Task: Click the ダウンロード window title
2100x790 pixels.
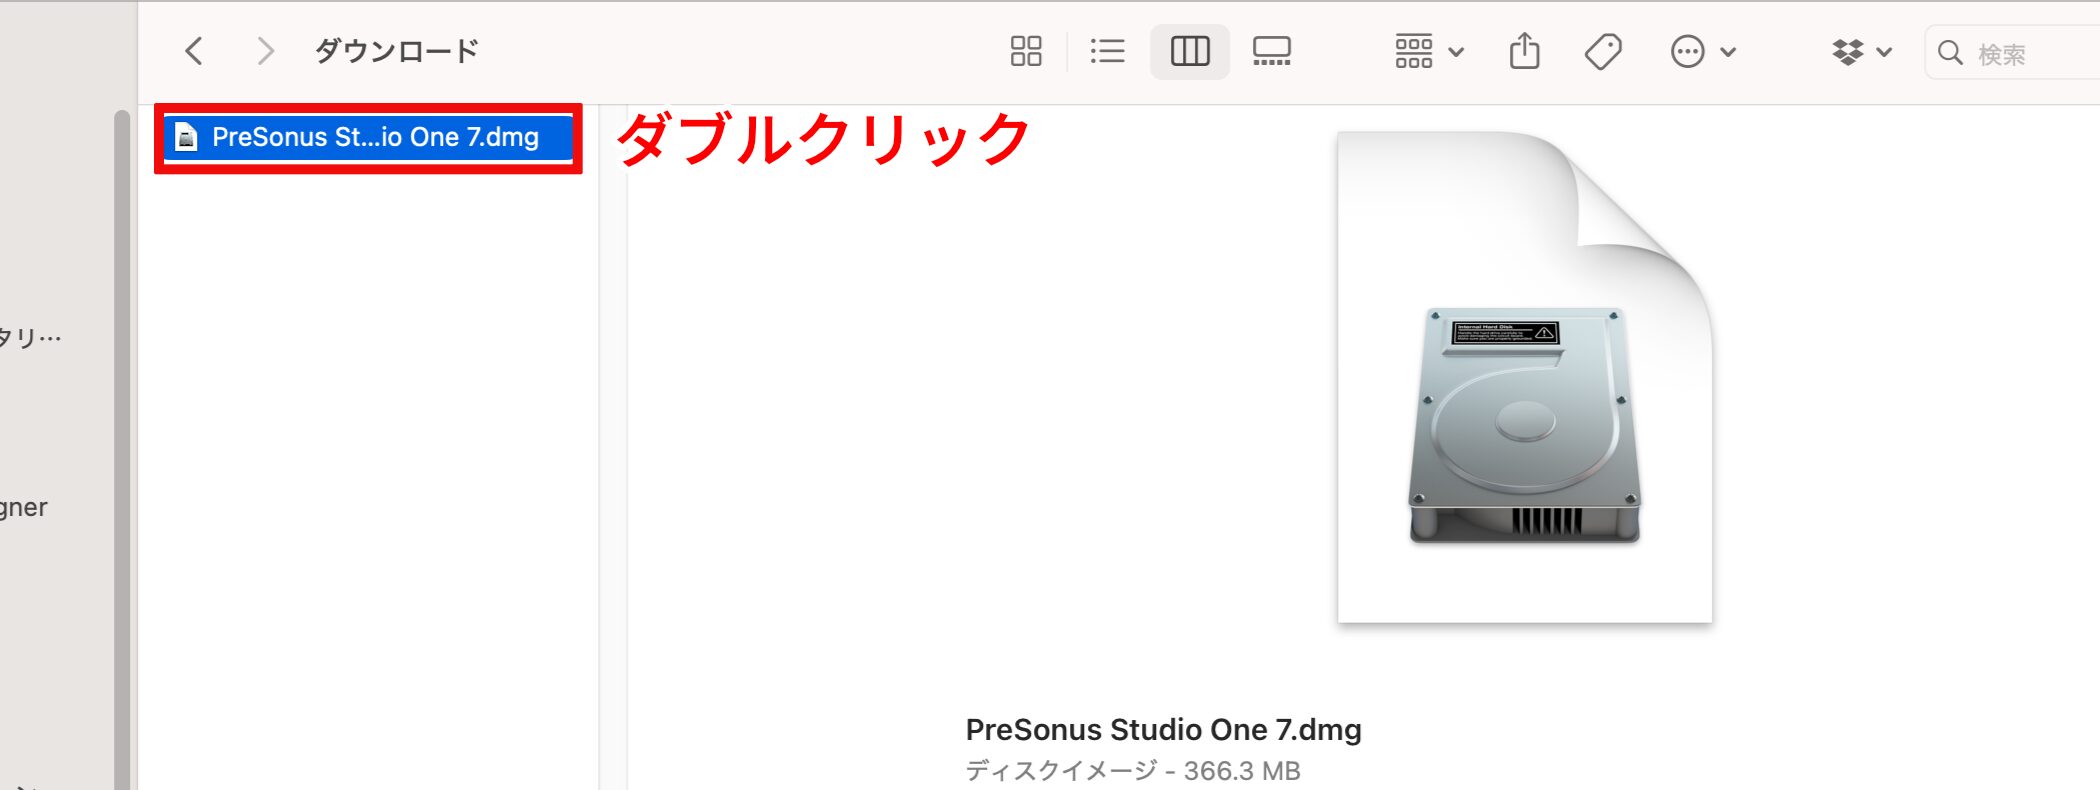Action: 397,51
